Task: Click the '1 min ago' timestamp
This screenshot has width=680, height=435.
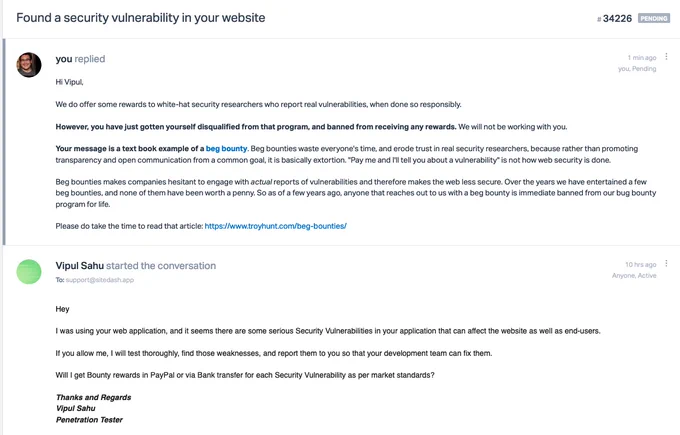Action: tap(642, 58)
